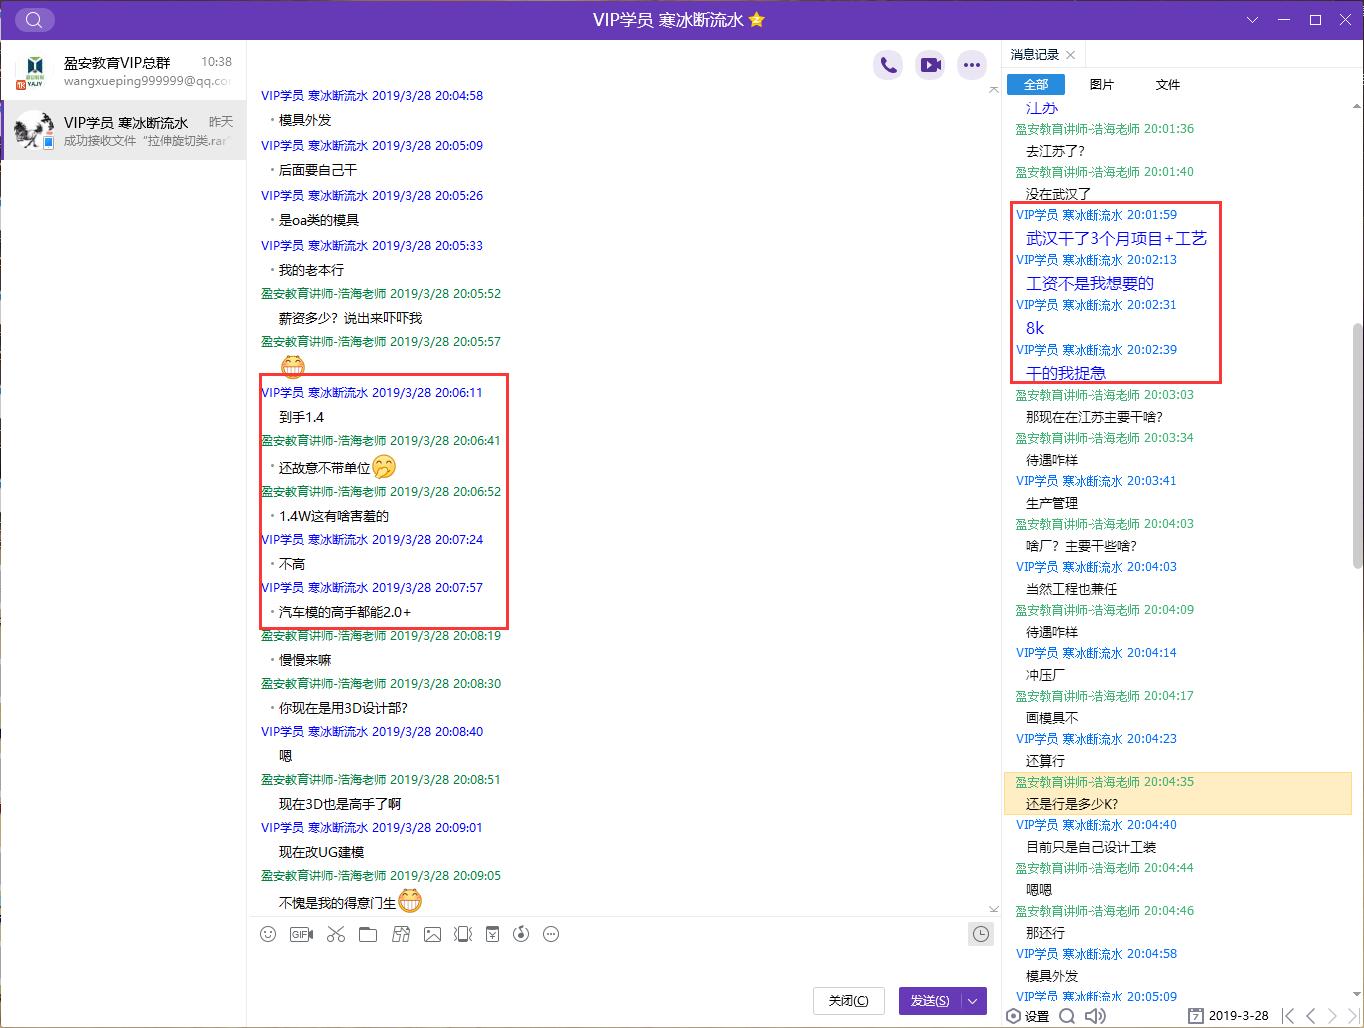
Task: Switch to the 文件 tab in message records
Action: coord(1167,84)
